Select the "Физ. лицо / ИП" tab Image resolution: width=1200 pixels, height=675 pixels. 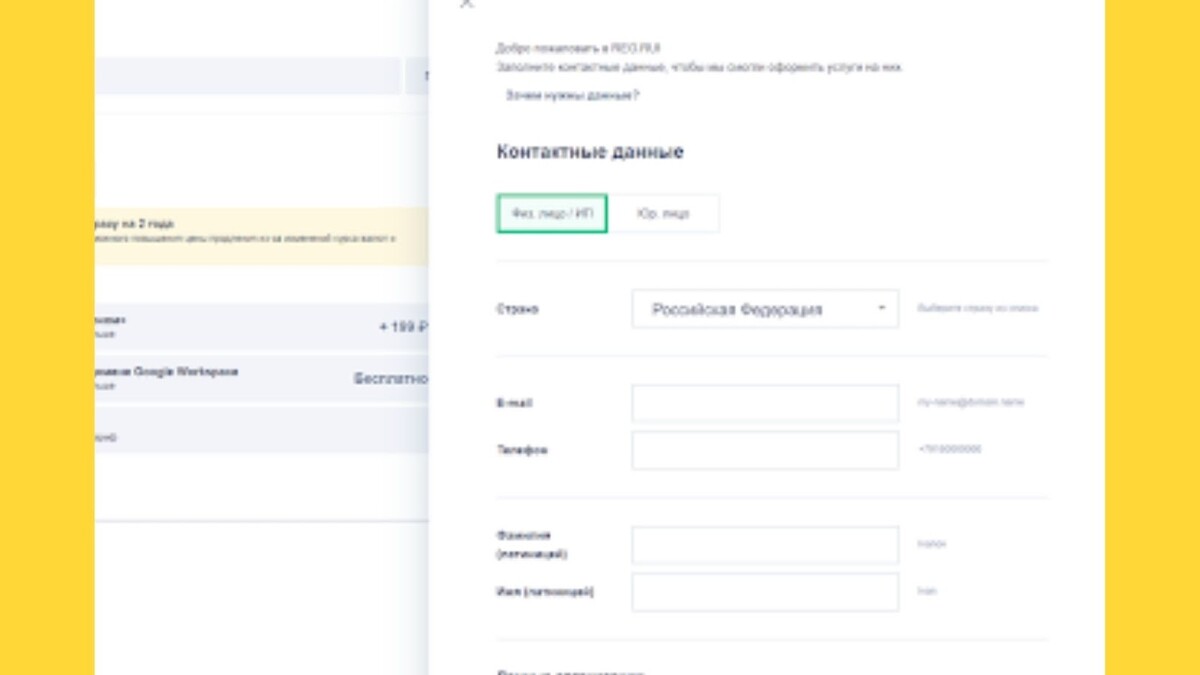552,213
